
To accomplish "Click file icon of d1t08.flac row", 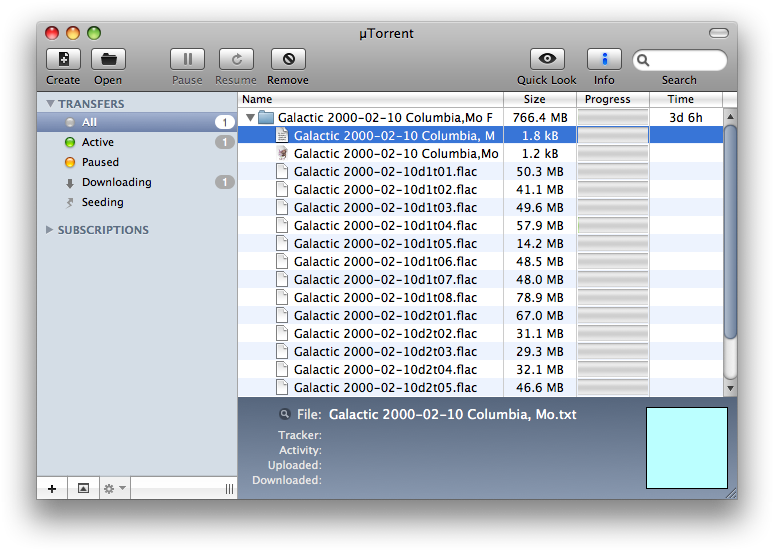I will click(x=282, y=297).
